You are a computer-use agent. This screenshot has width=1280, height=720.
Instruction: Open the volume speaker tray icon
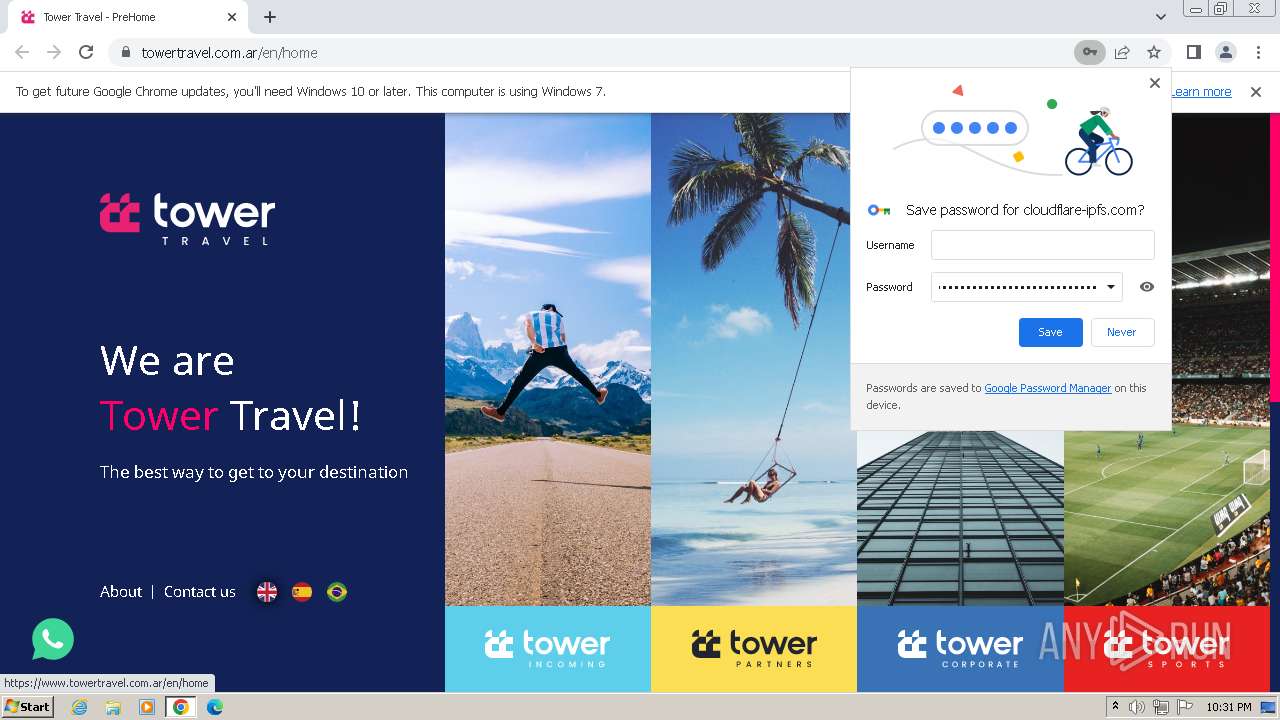point(1137,707)
